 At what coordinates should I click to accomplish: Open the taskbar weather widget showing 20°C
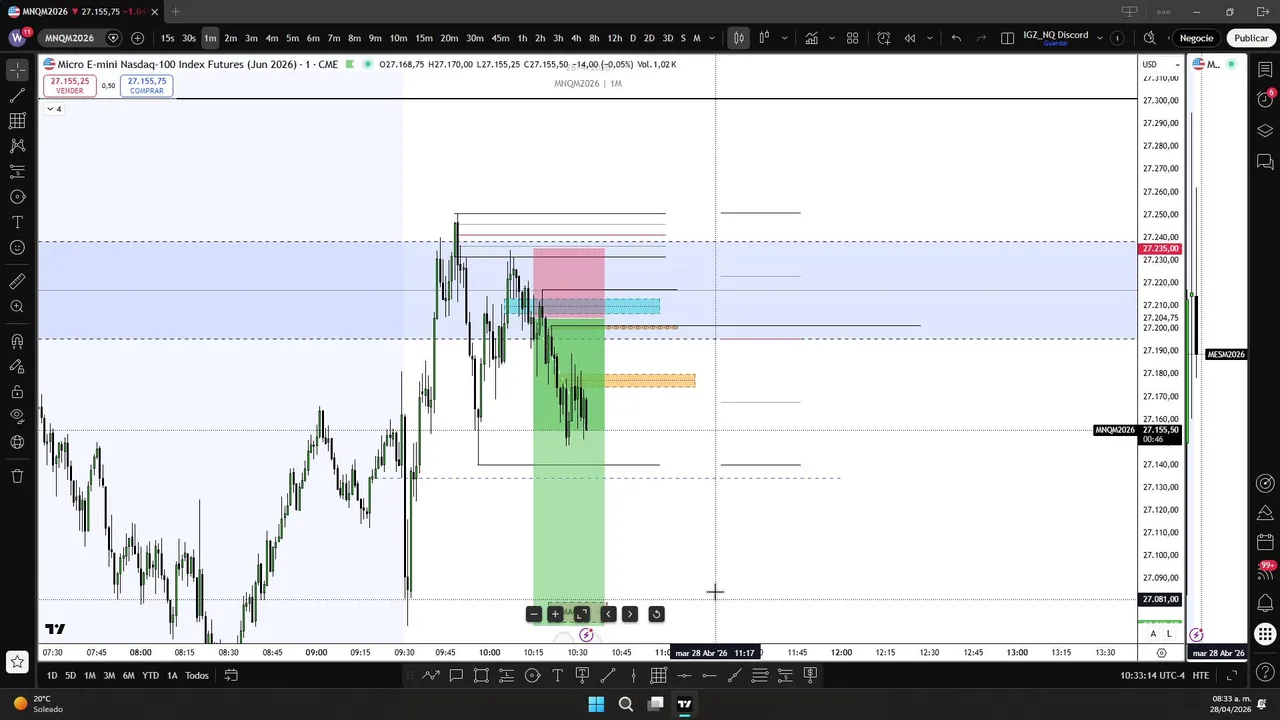(35, 704)
